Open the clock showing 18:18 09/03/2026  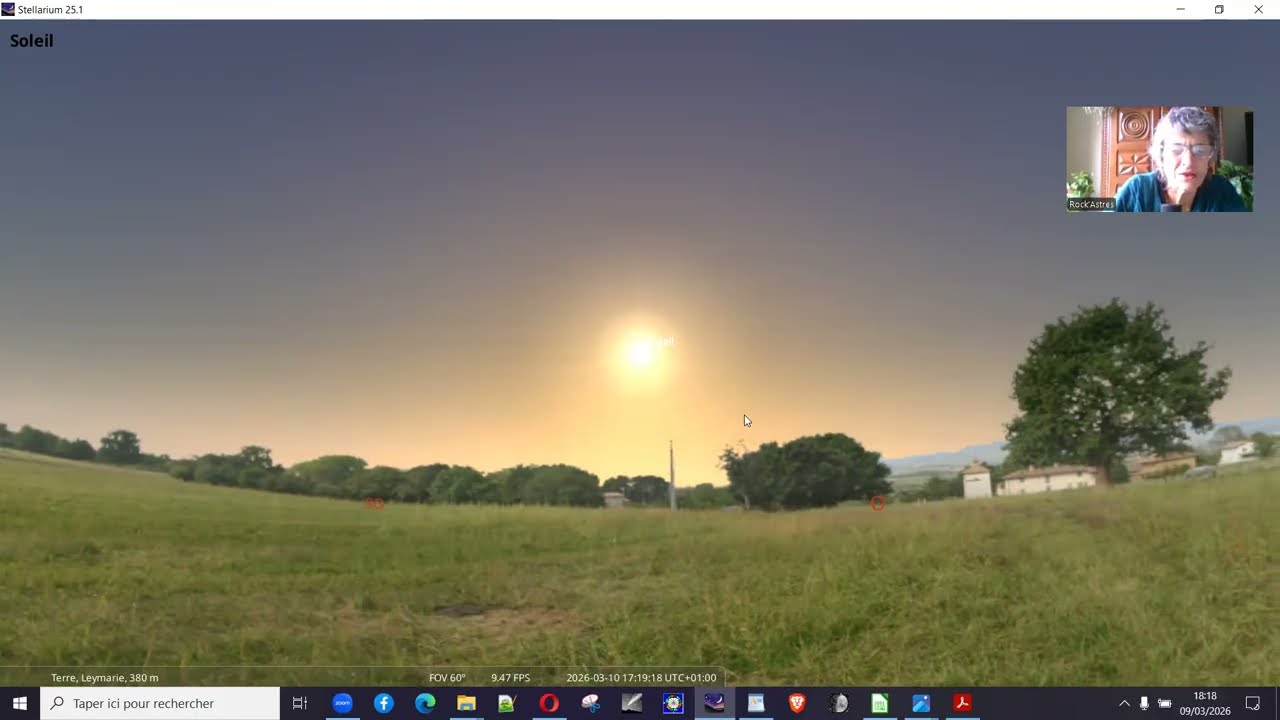tap(1205, 703)
